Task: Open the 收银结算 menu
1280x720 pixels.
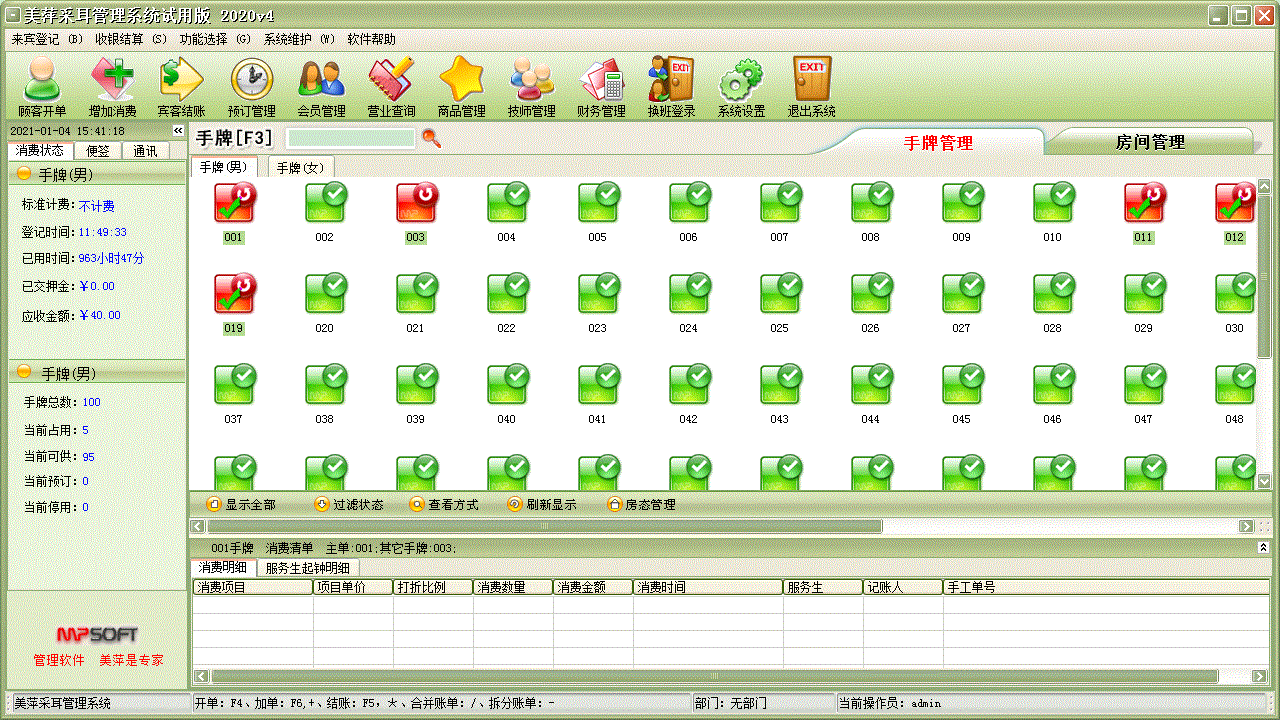Action: pos(131,39)
